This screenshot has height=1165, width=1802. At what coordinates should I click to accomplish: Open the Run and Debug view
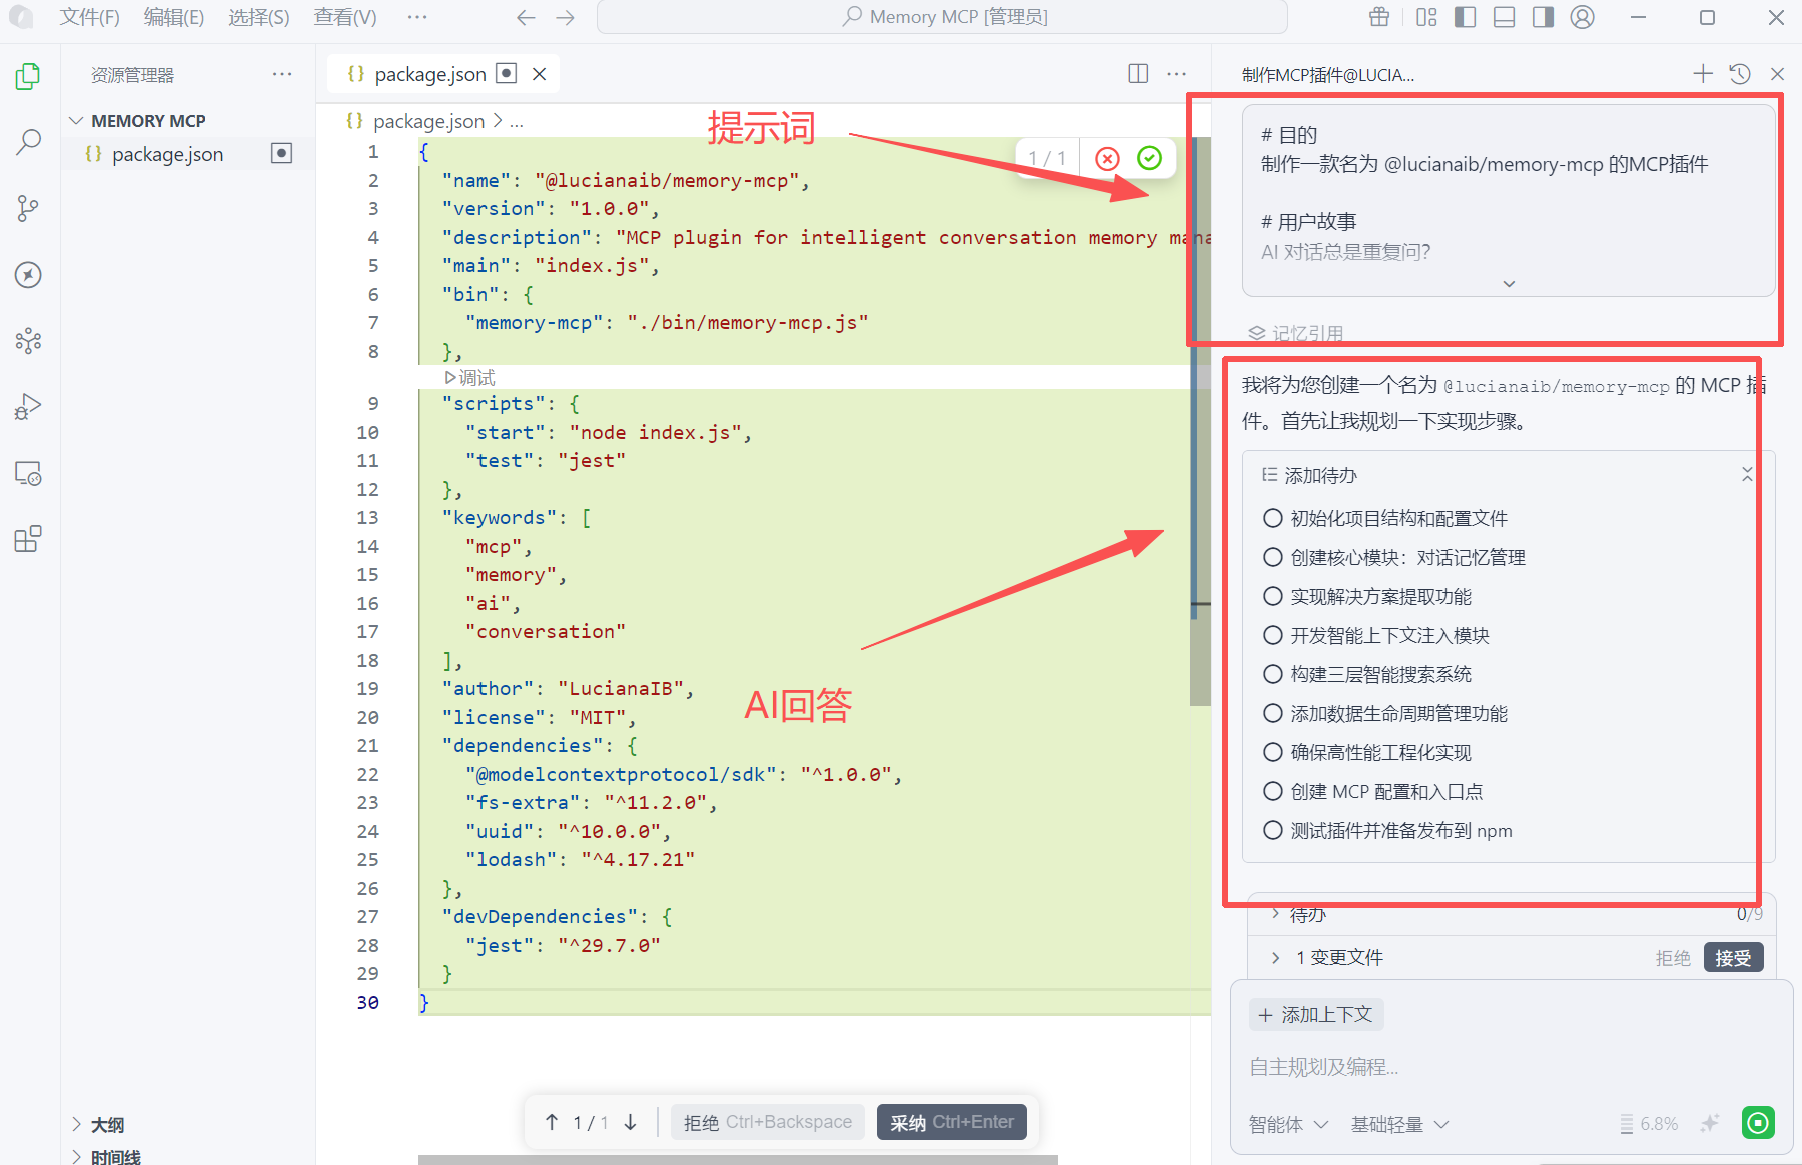(28, 406)
